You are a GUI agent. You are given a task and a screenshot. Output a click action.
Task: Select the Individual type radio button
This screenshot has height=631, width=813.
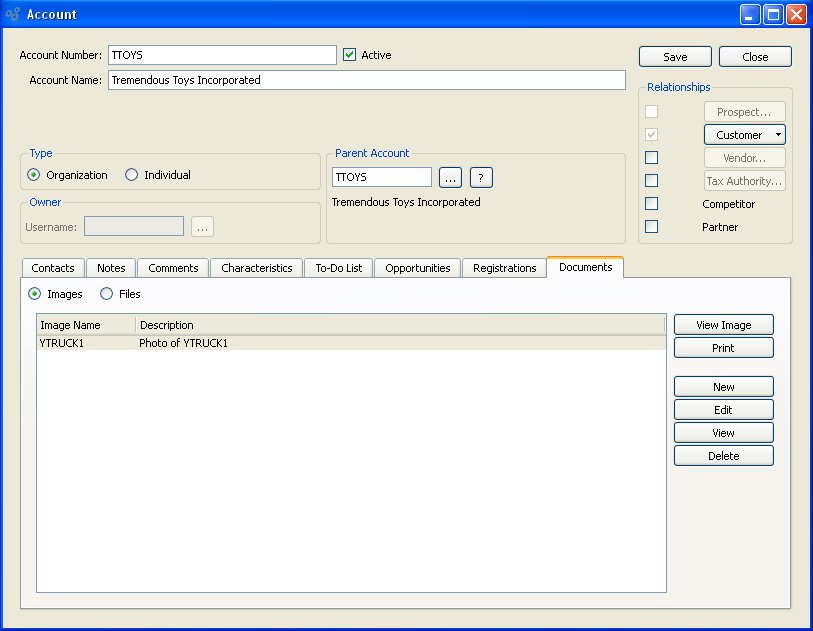coord(132,175)
